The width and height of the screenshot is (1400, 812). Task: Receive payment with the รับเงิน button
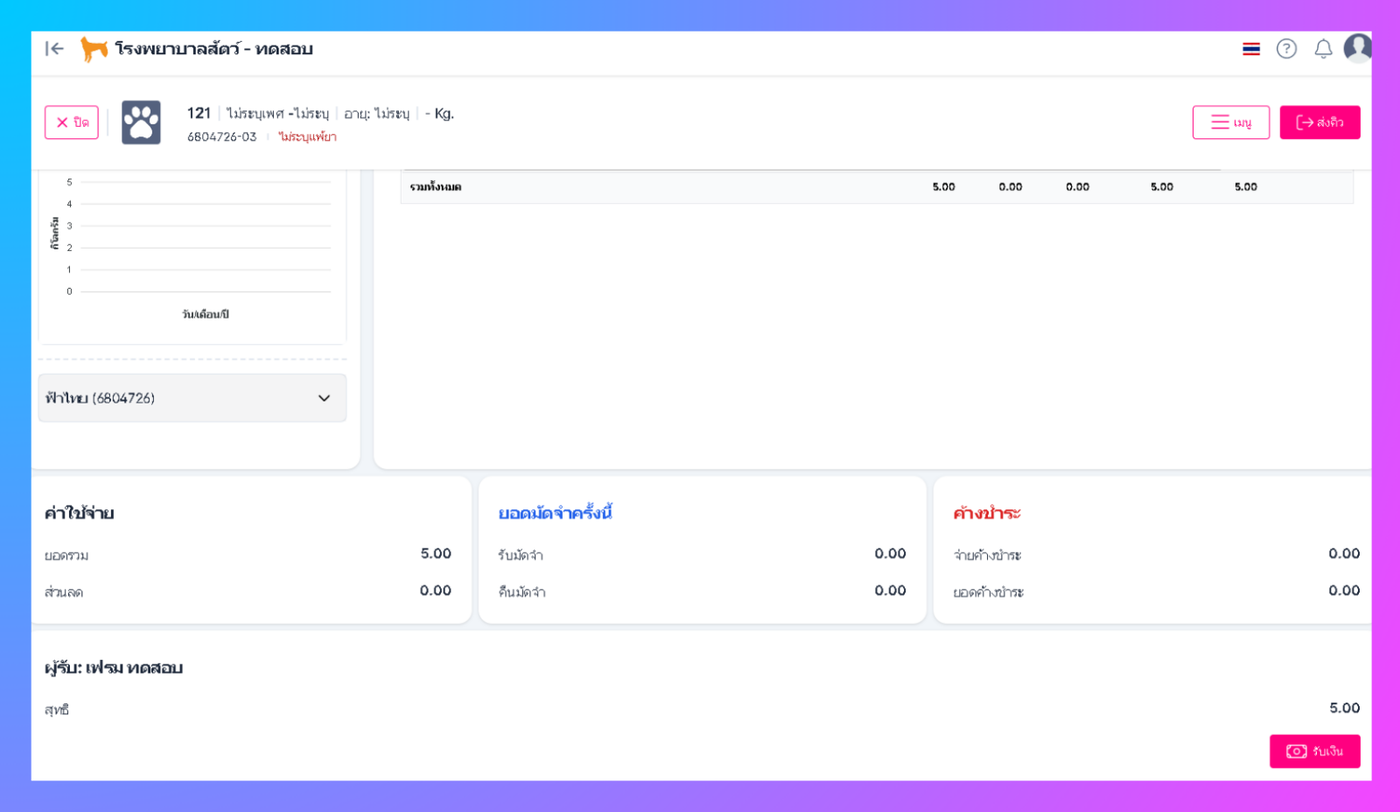(1315, 751)
